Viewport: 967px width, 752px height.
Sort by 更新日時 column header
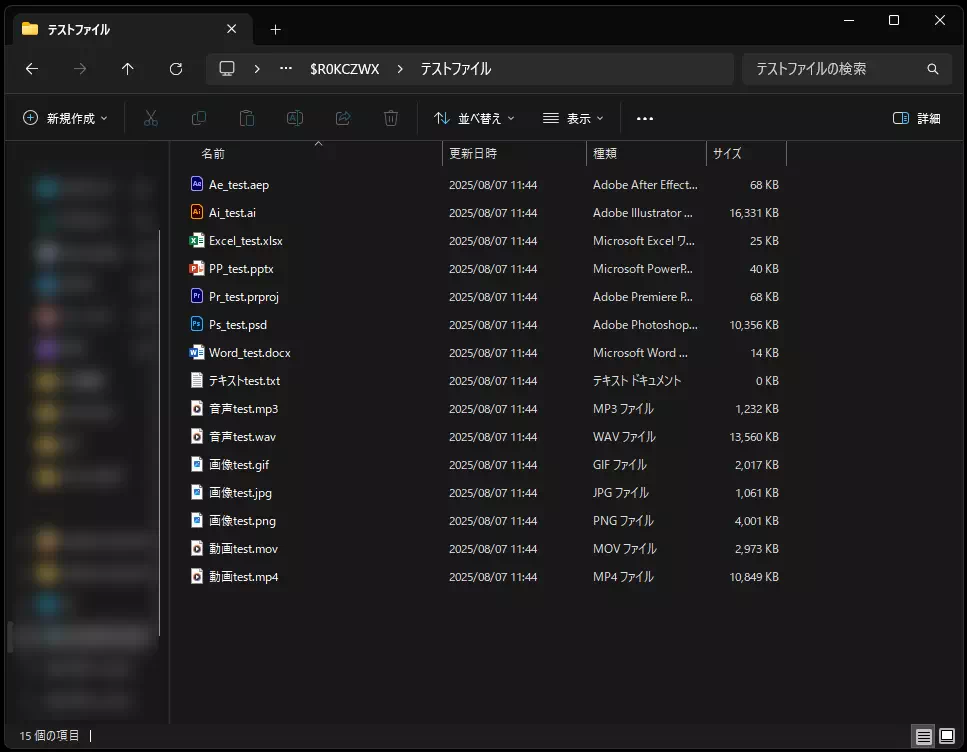pos(473,154)
